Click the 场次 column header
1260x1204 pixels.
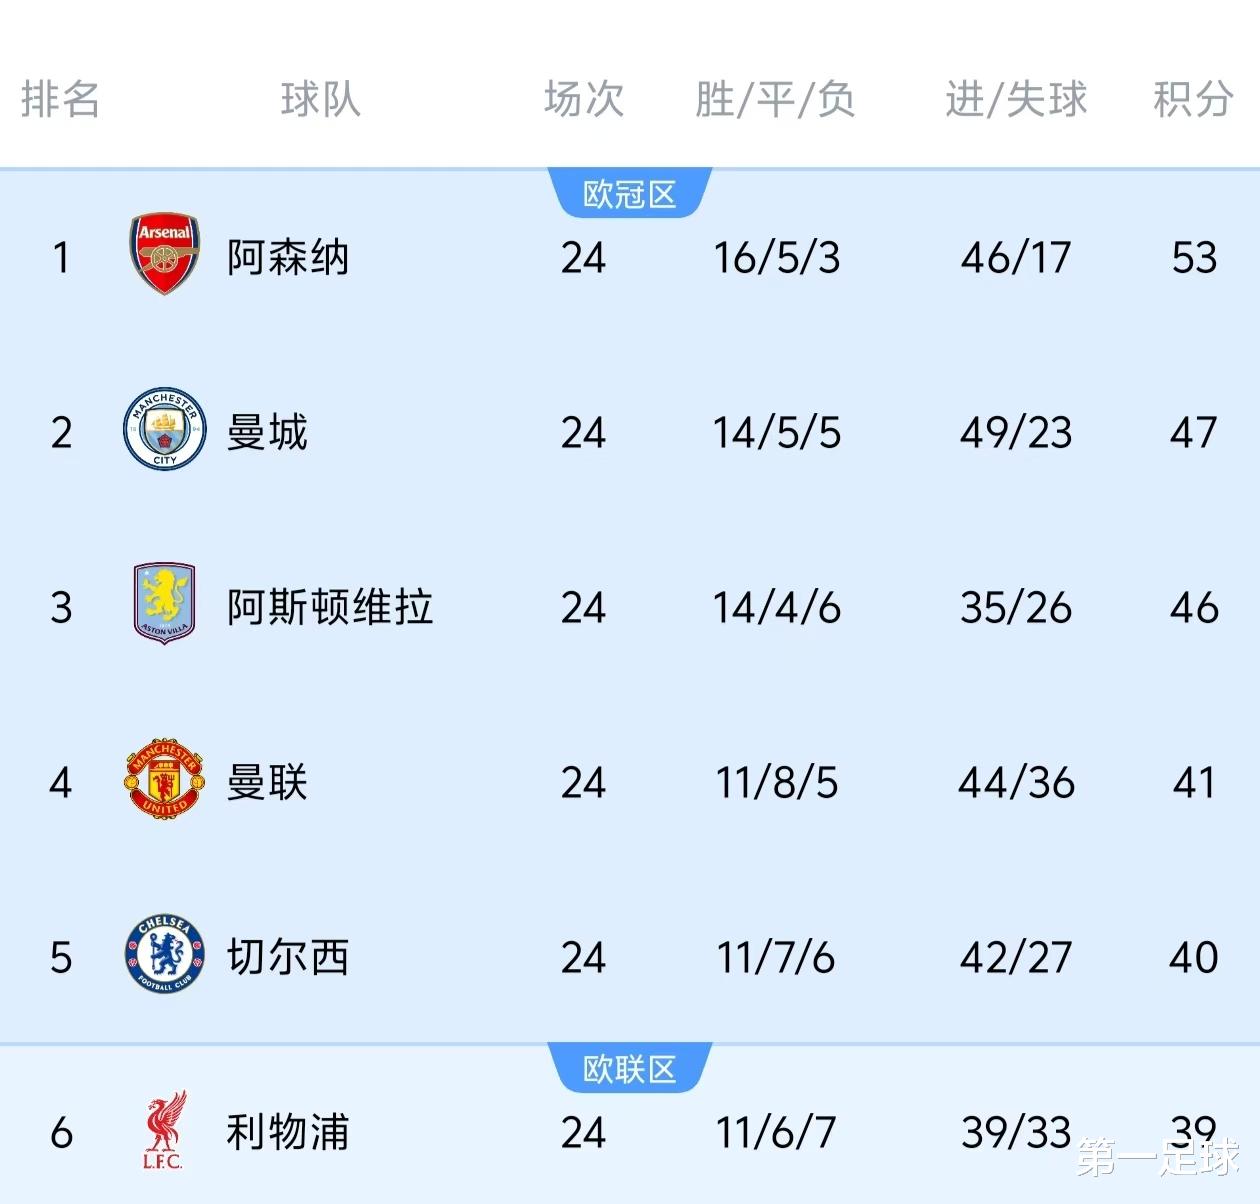(x=584, y=100)
